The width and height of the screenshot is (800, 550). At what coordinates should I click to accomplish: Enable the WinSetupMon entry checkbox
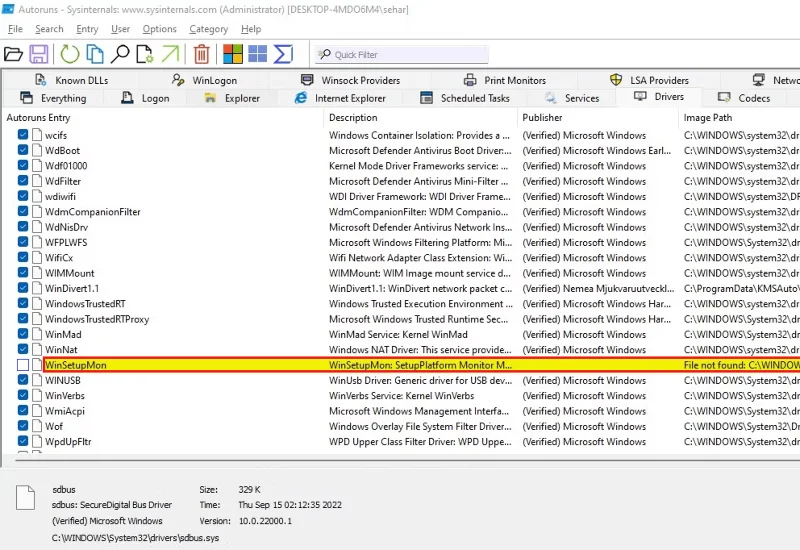(x=23, y=365)
